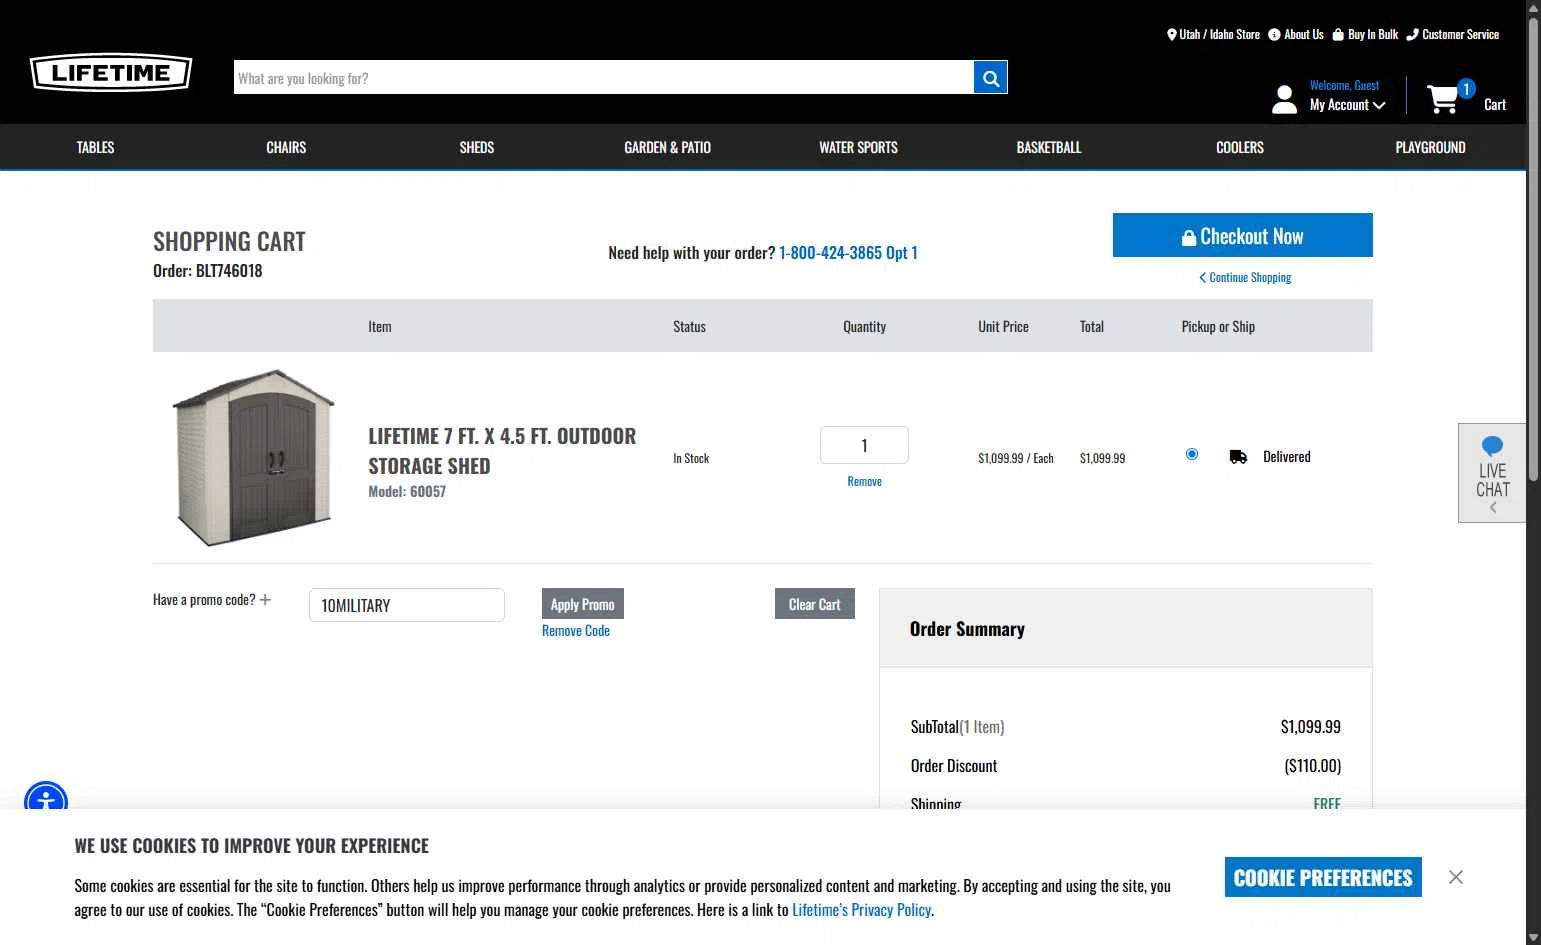Click the Apply Promo button
1541x945 pixels.
point(583,604)
